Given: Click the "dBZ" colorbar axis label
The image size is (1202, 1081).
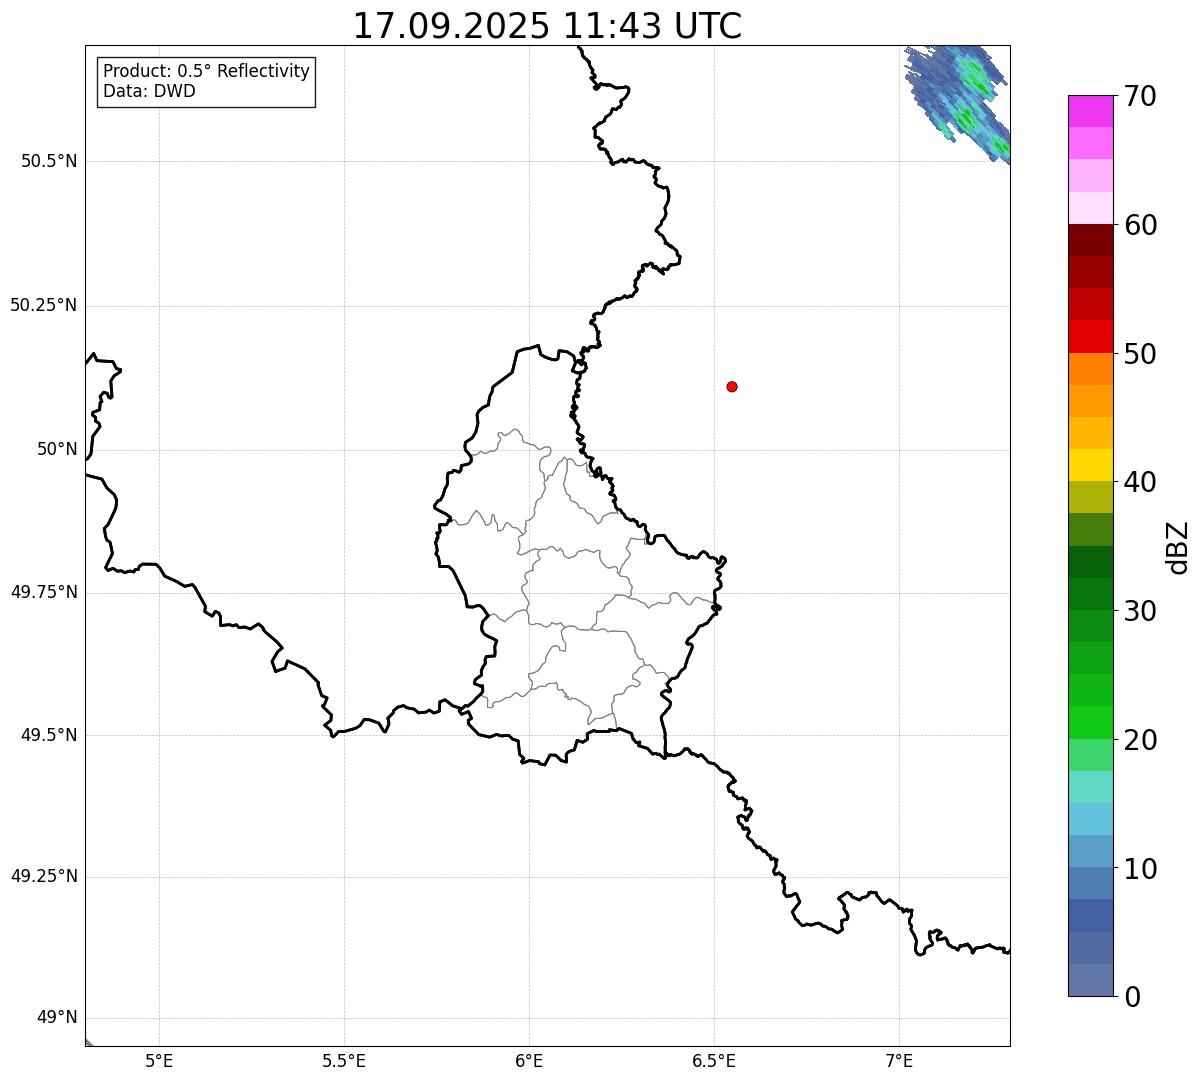Looking at the screenshot, I should point(1177,547).
